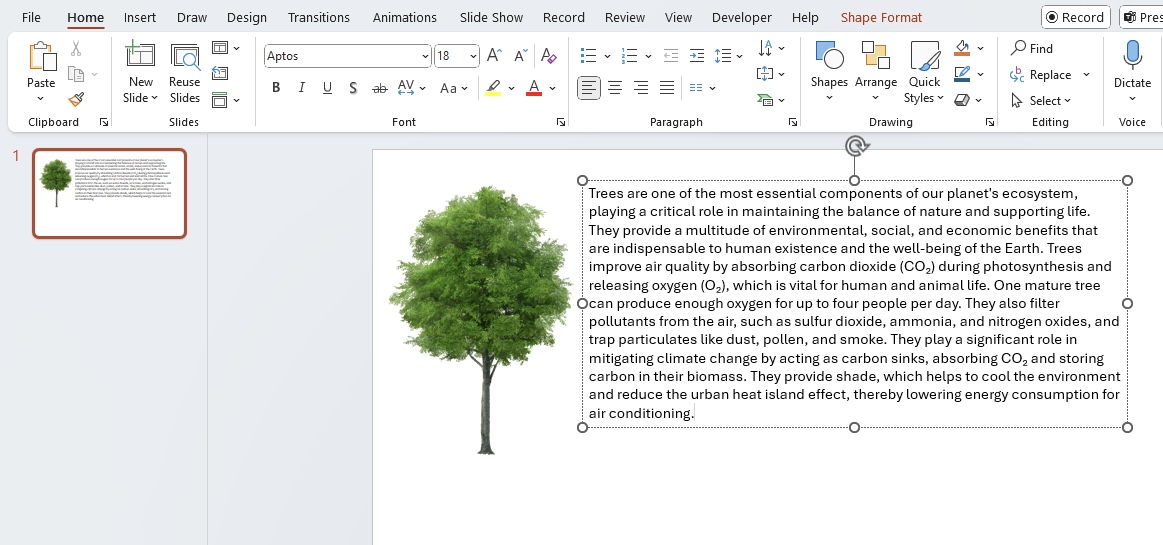Increase list indent level
The height and width of the screenshot is (545, 1163).
(x=696, y=56)
